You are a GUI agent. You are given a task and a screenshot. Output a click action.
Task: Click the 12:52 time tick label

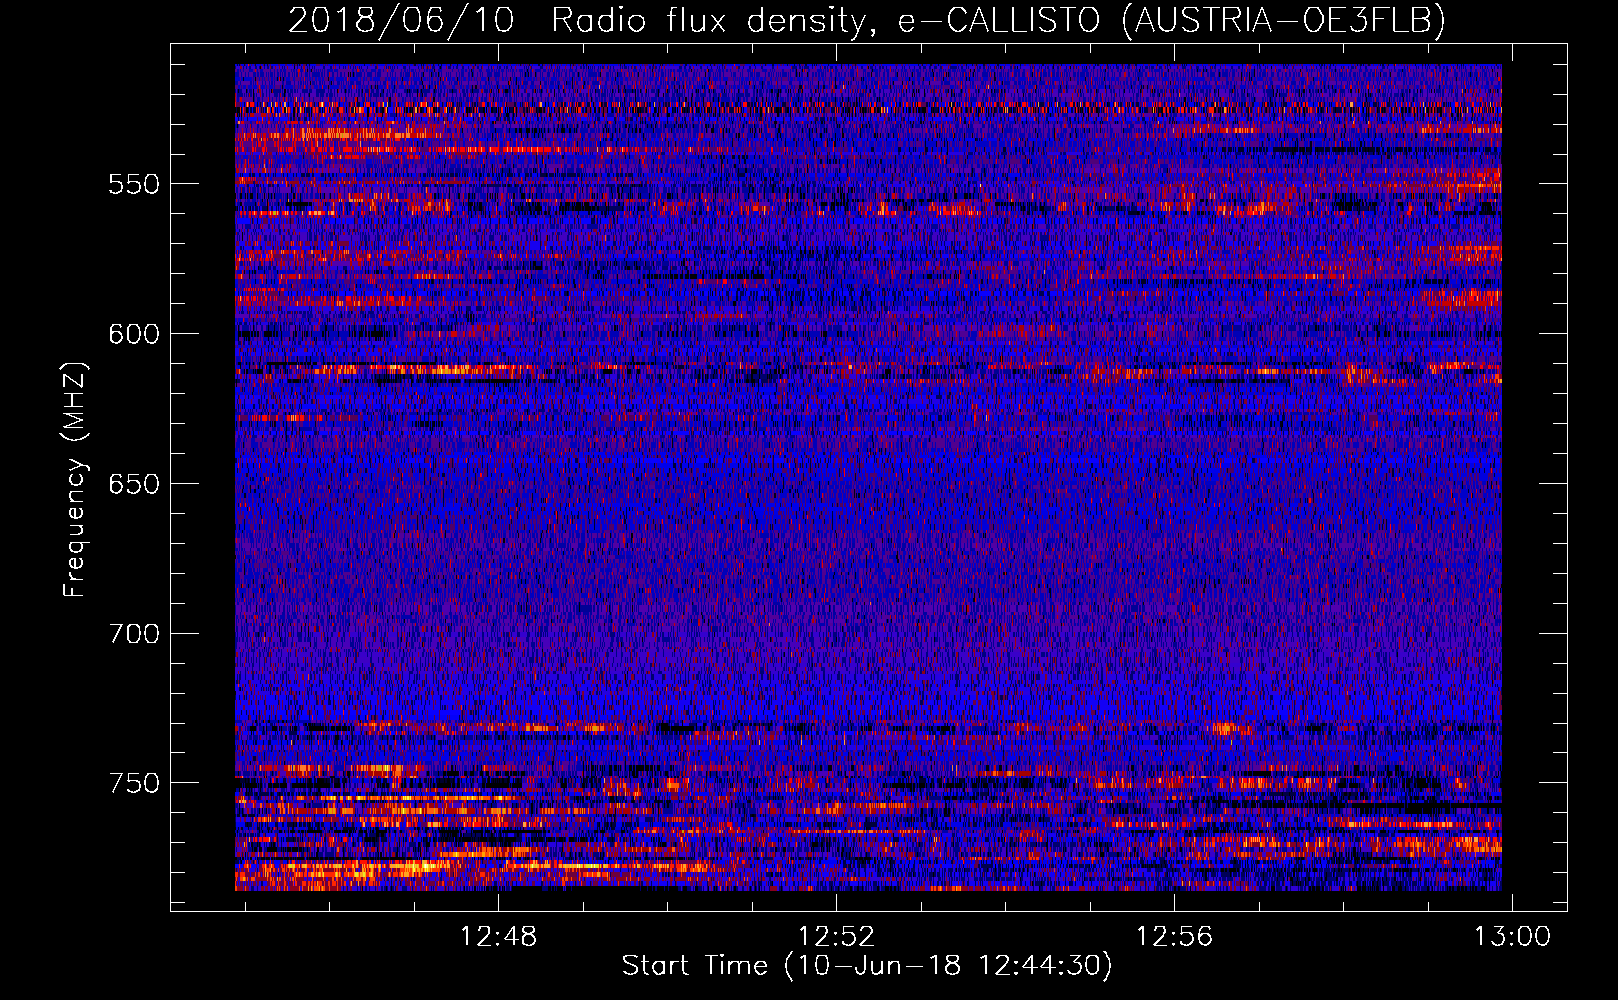(837, 937)
